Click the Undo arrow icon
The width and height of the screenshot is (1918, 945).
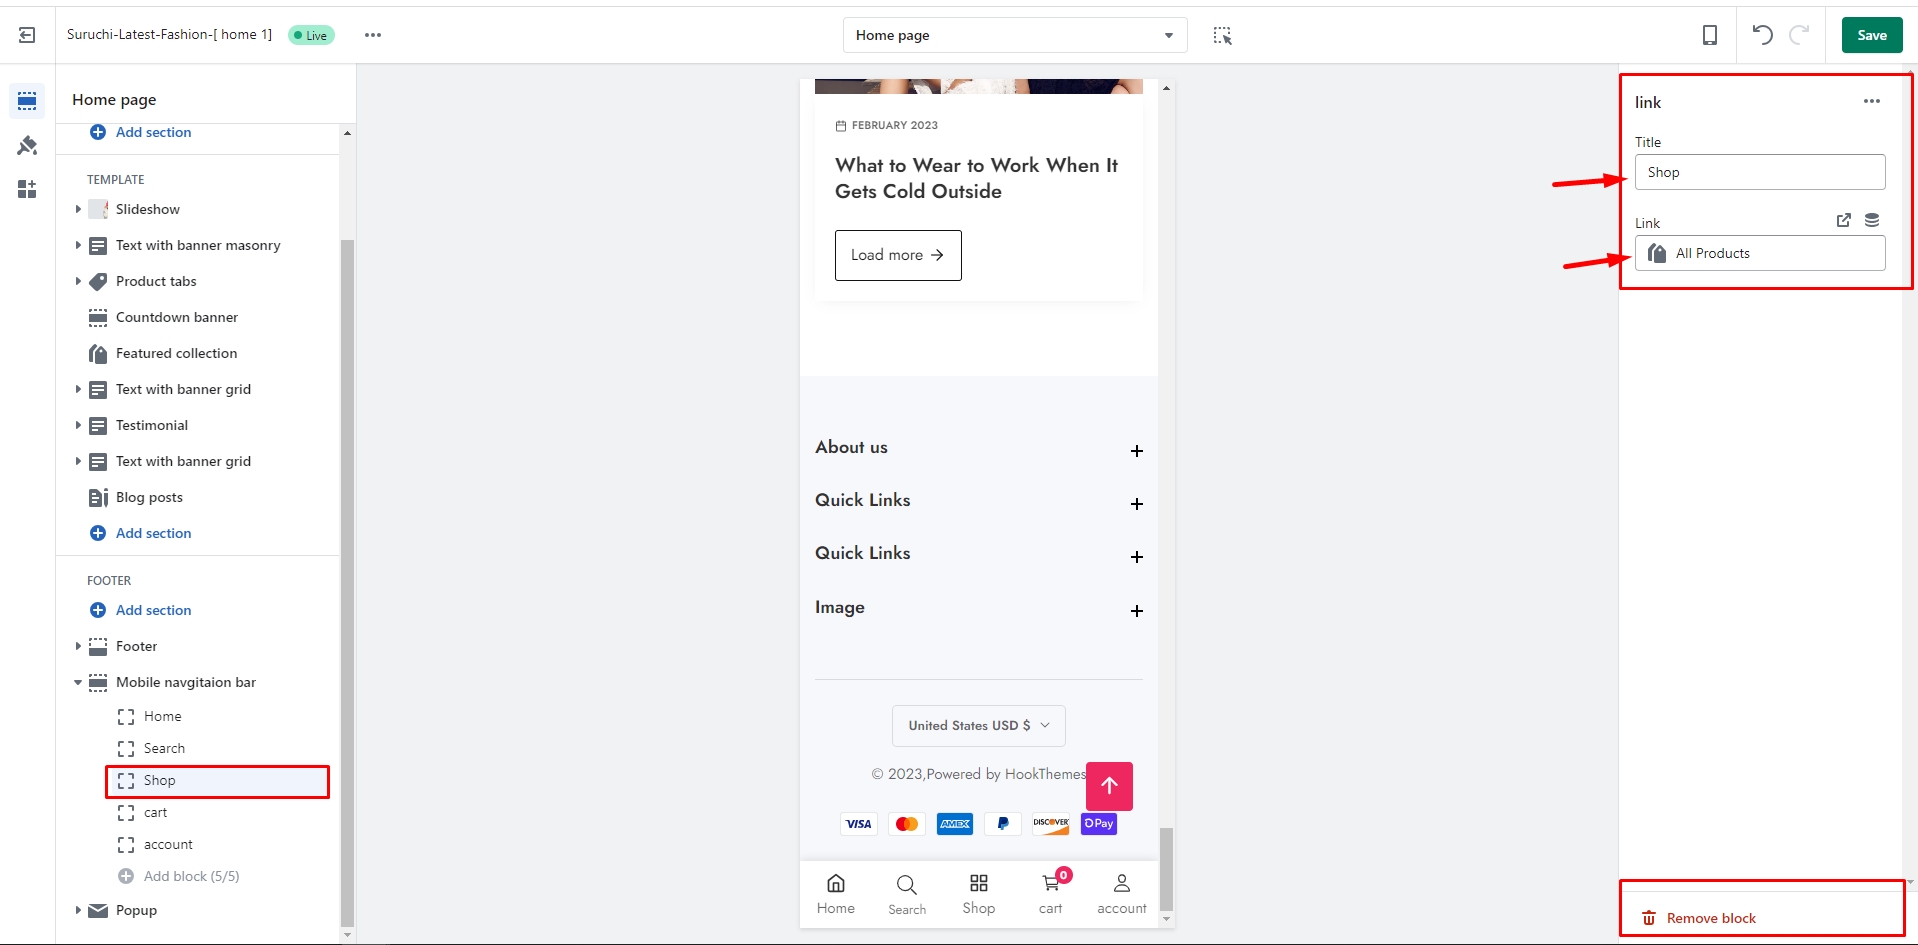[x=1762, y=35]
